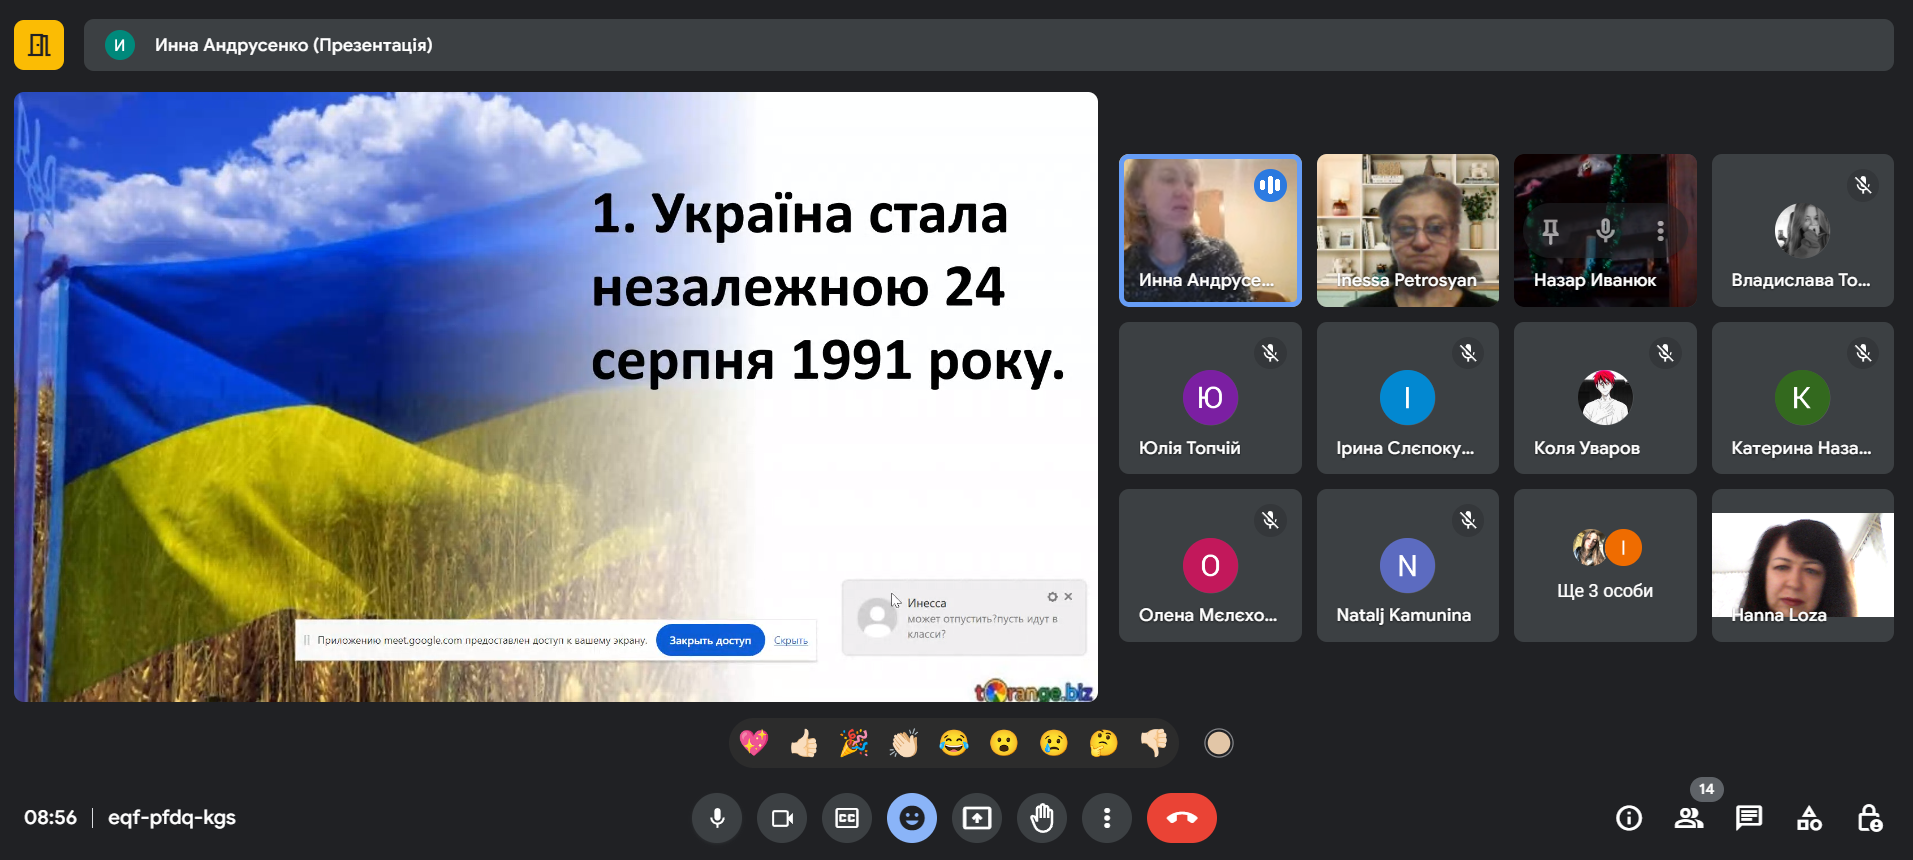This screenshot has height=860, width=1913.
Task: Open host controls lock icon
Action: point(1869,818)
